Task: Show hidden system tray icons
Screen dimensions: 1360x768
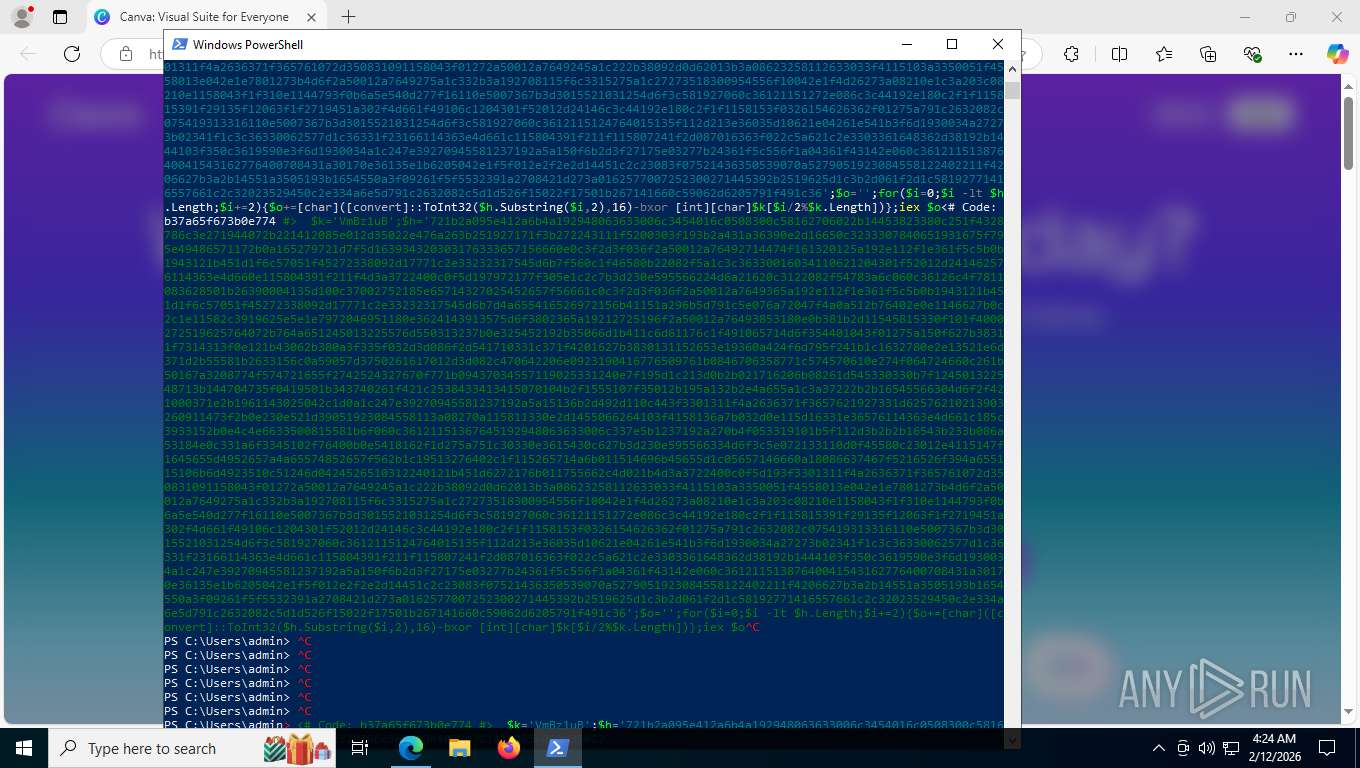Action: pyautogui.click(x=1159, y=748)
